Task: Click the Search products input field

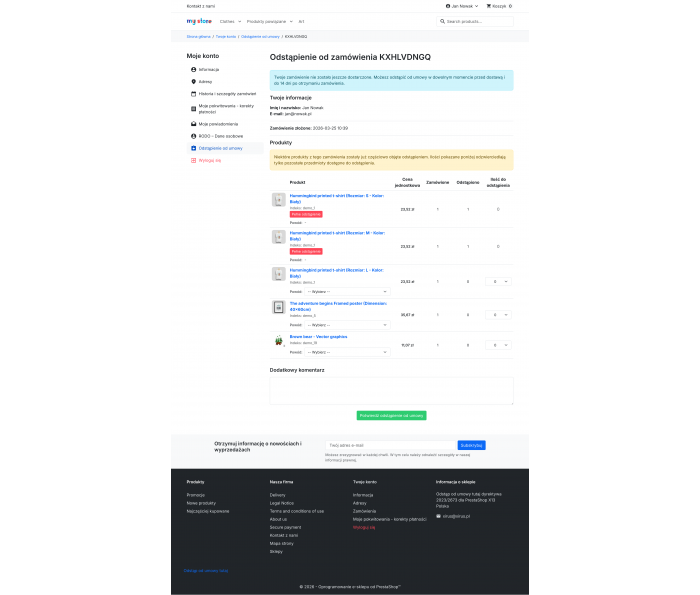Action: point(478,20)
